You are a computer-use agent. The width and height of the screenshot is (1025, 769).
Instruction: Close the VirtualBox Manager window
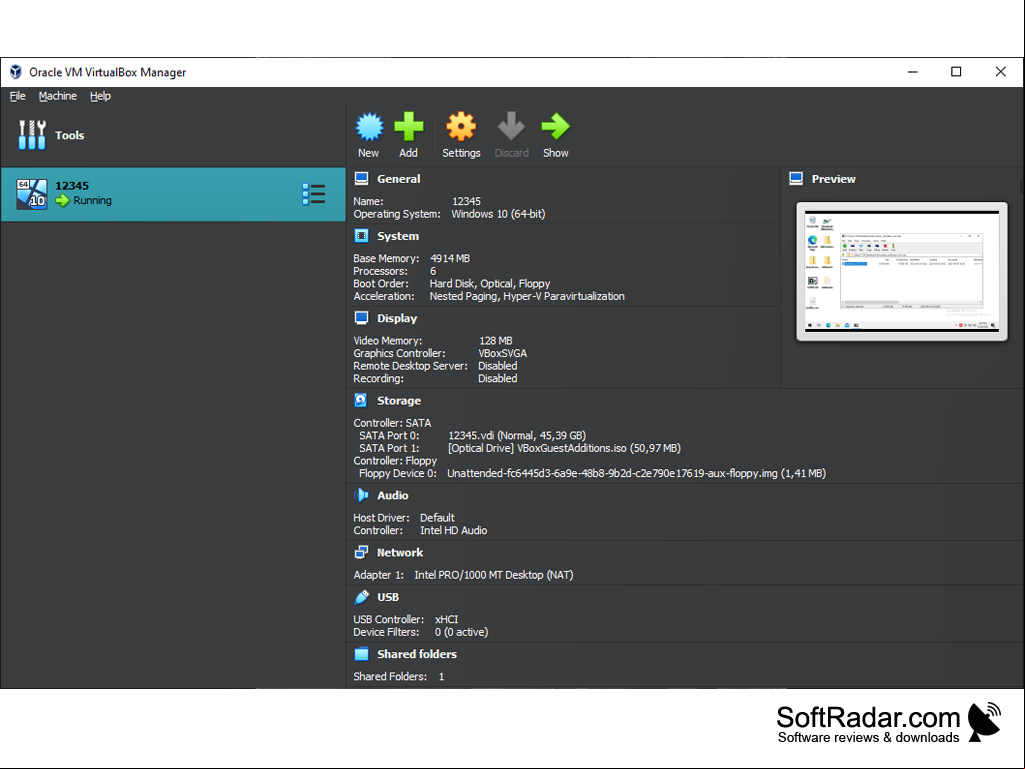tap(1000, 72)
